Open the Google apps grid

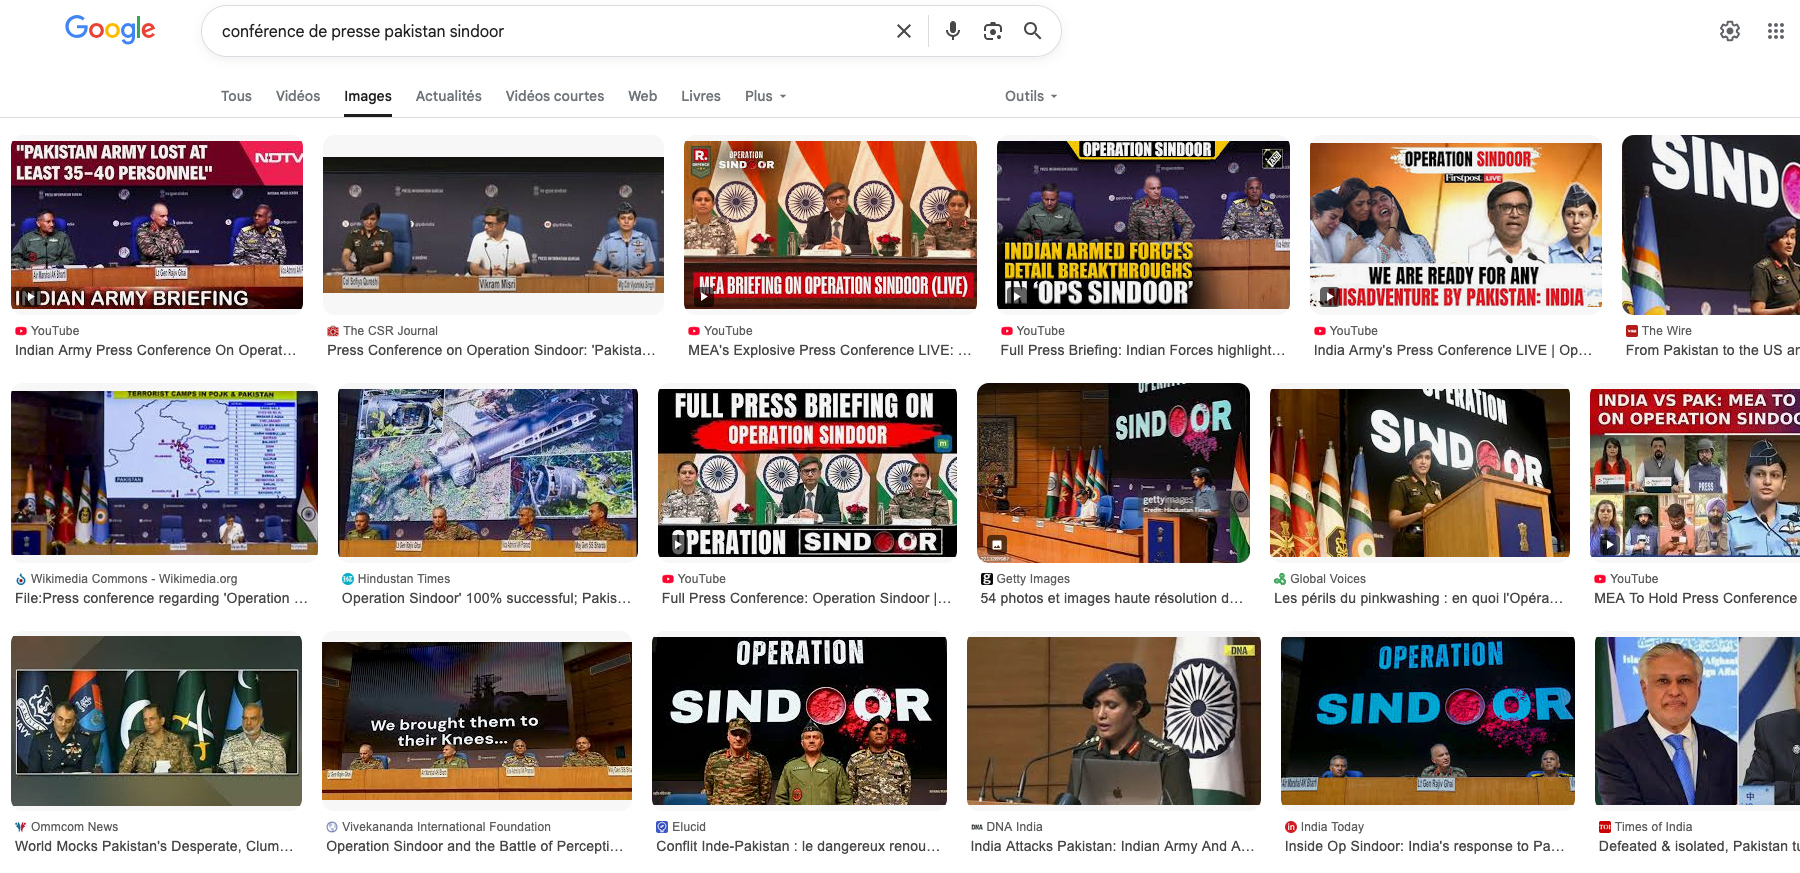(1775, 31)
